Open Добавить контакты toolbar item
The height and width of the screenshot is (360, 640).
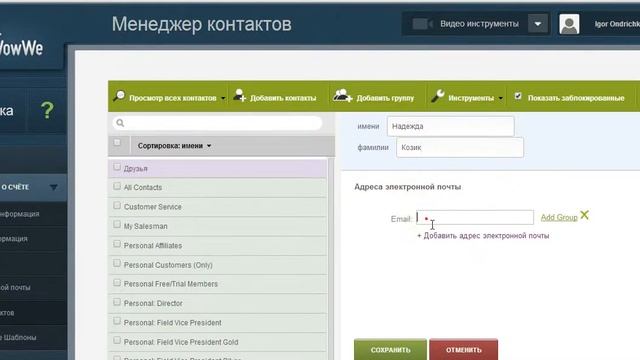click(x=276, y=97)
